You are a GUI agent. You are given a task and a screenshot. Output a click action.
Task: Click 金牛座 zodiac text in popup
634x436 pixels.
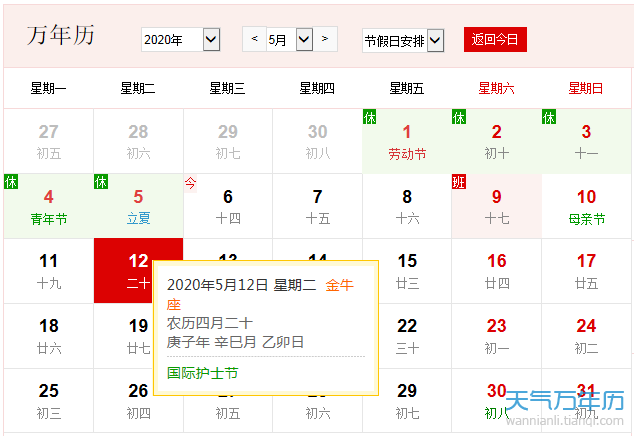click(x=340, y=285)
